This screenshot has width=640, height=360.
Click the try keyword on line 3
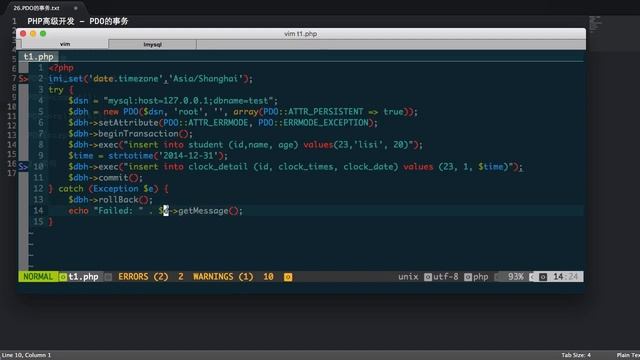tap(56, 90)
